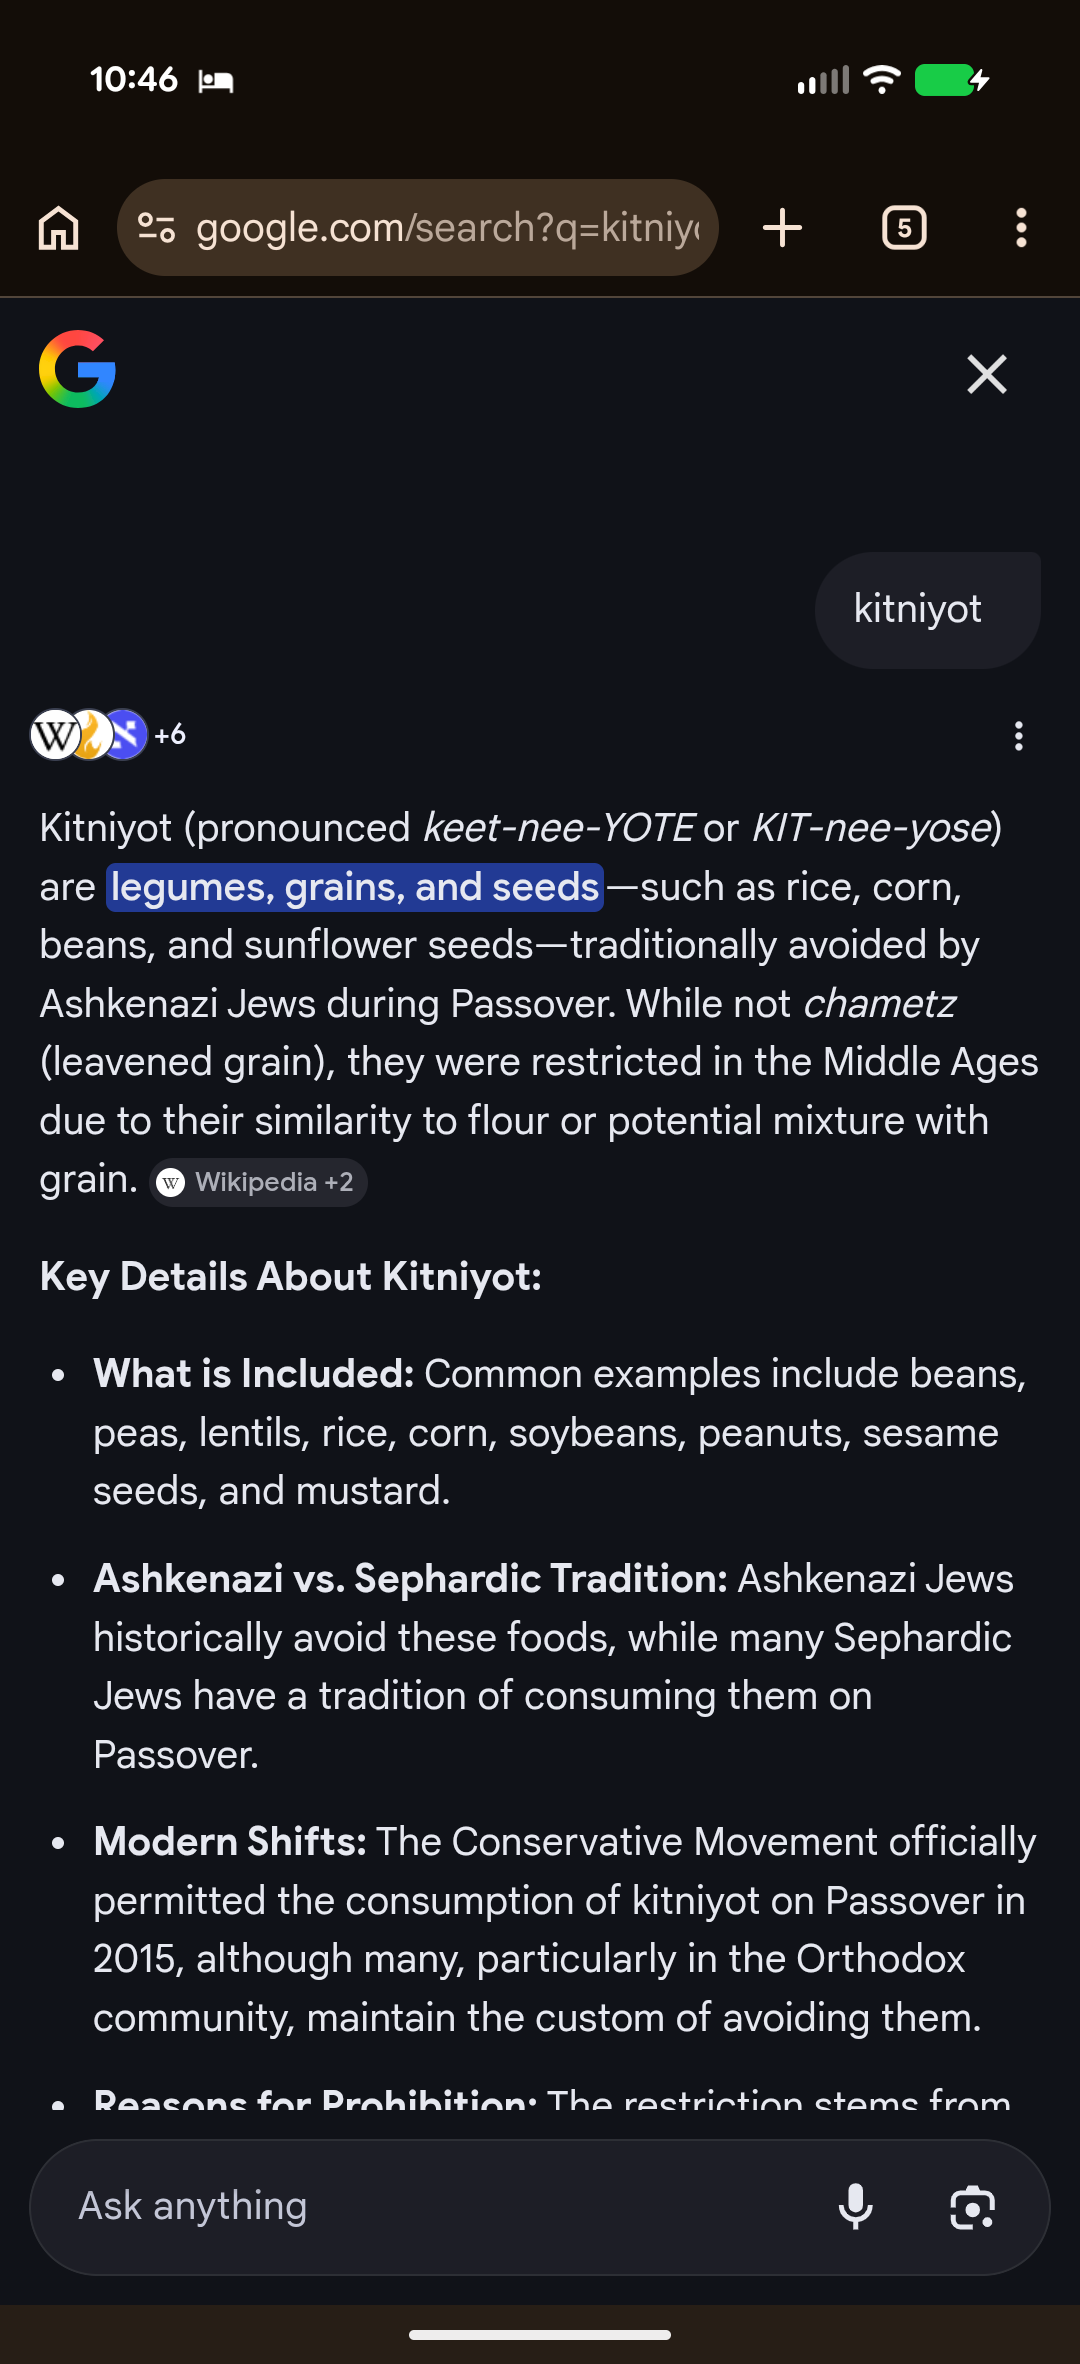The height and width of the screenshot is (2364, 1080).
Task: Tap the home indicator bar
Action: coord(540,2335)
